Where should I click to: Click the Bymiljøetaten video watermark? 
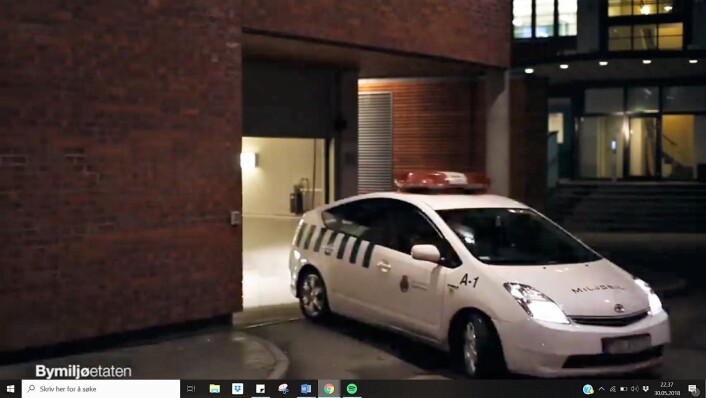(x=83, y=371)
